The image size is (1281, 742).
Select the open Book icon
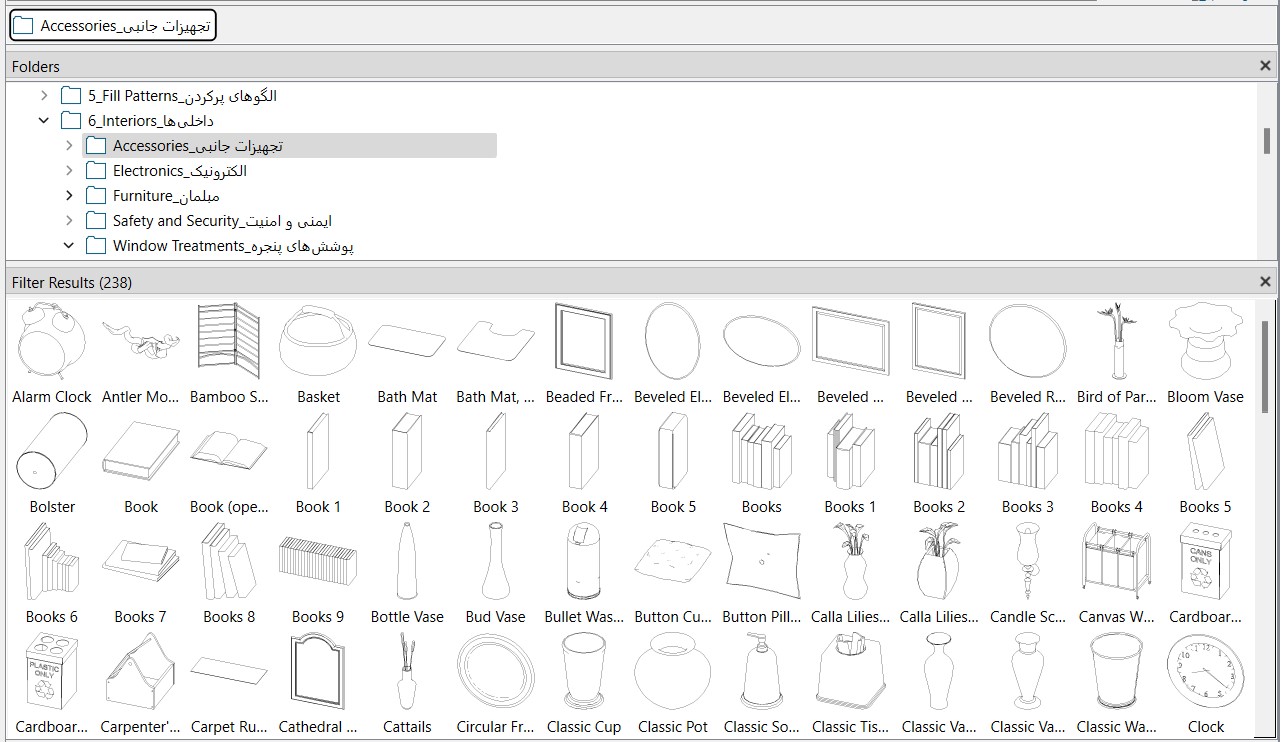point(229,451)
